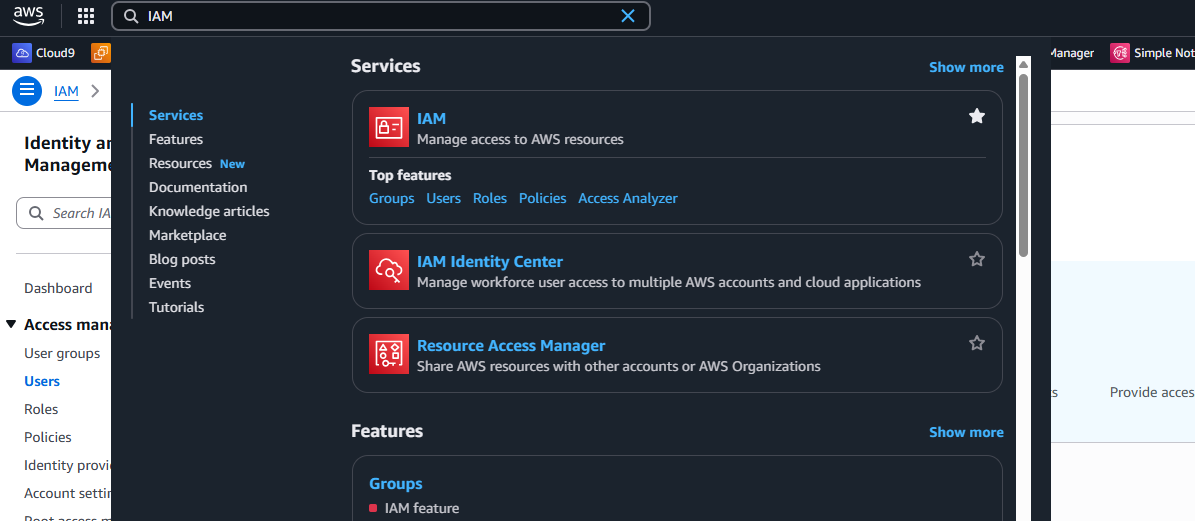Click in the IAM search input field
This screenshot has width=1195, height=521.
click(380, 16)
